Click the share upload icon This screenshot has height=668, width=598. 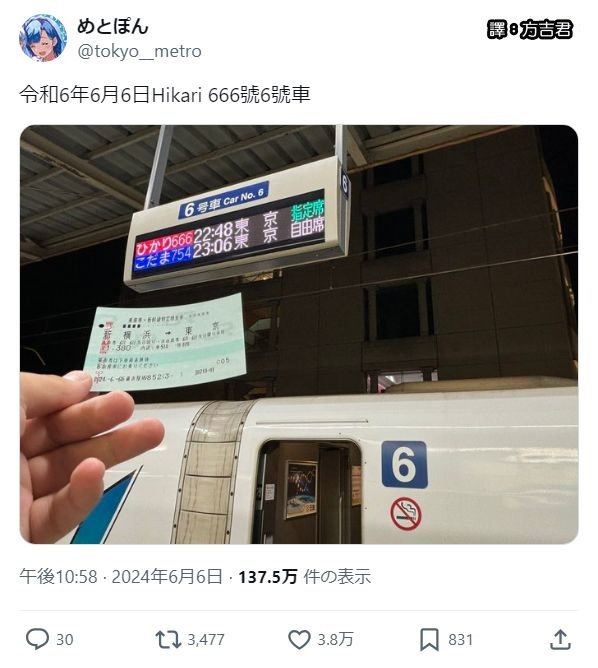[561, 639]
